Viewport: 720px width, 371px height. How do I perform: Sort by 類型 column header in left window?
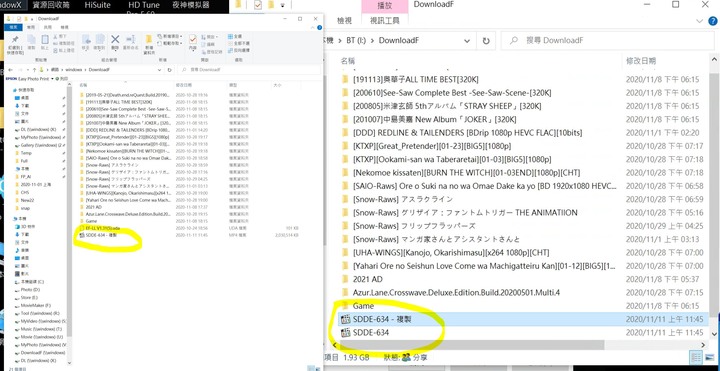(233, 85)
